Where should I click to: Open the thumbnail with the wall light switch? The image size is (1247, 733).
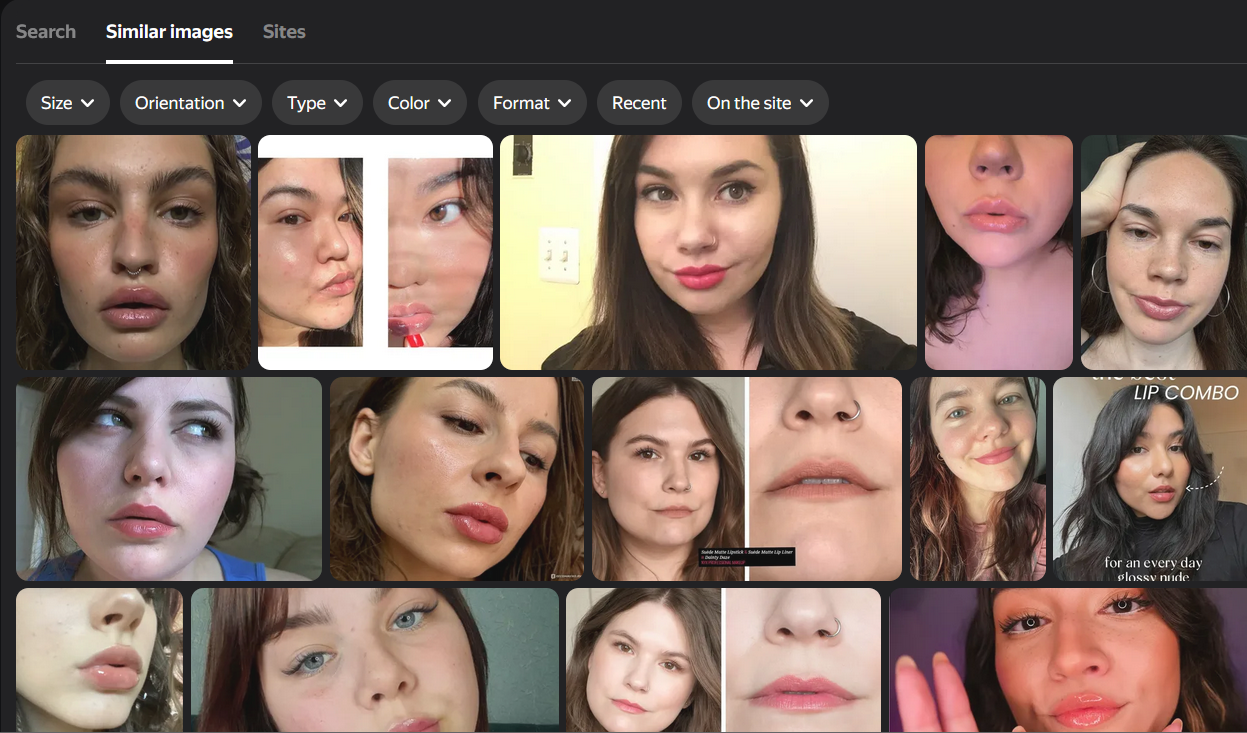(x=708, y=252)
